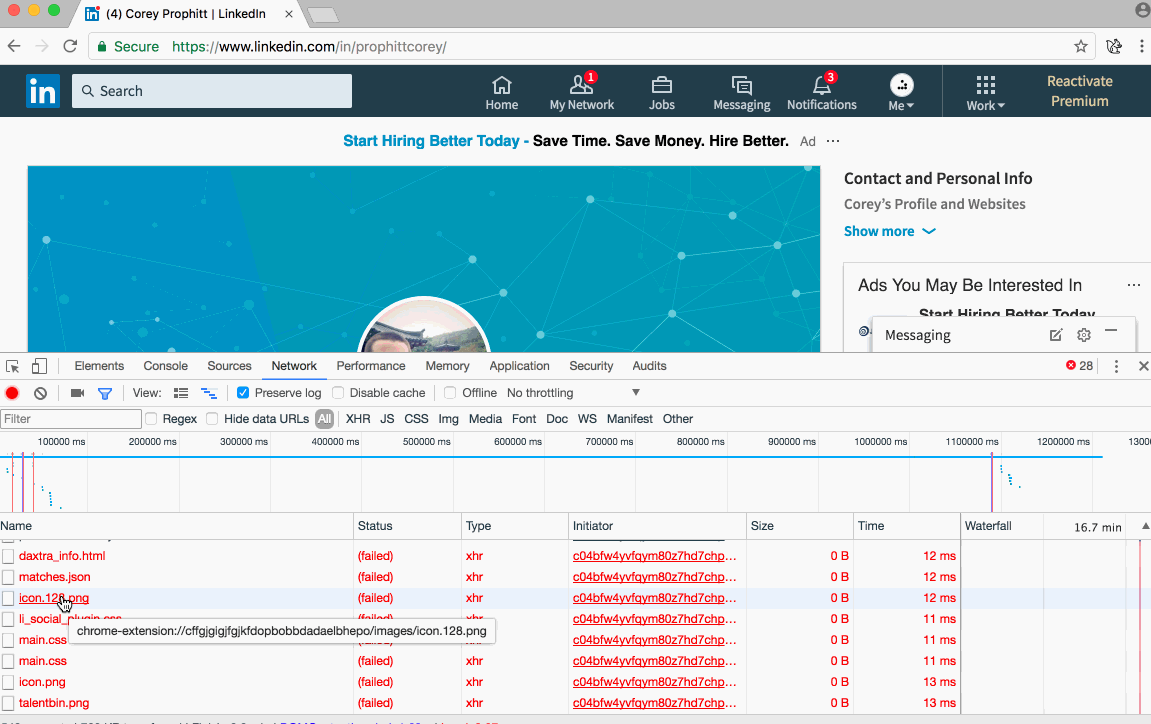Open the No throttling dropdown
The image size is (1151, 724).
point(573,393)
